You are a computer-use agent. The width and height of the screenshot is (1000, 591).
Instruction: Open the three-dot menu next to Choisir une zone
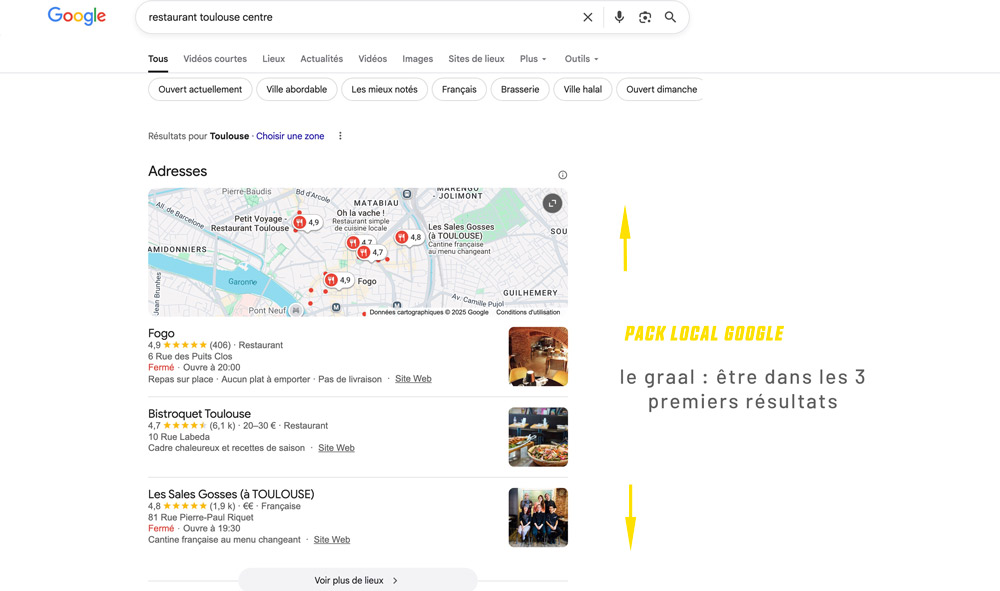click(340, 135)
